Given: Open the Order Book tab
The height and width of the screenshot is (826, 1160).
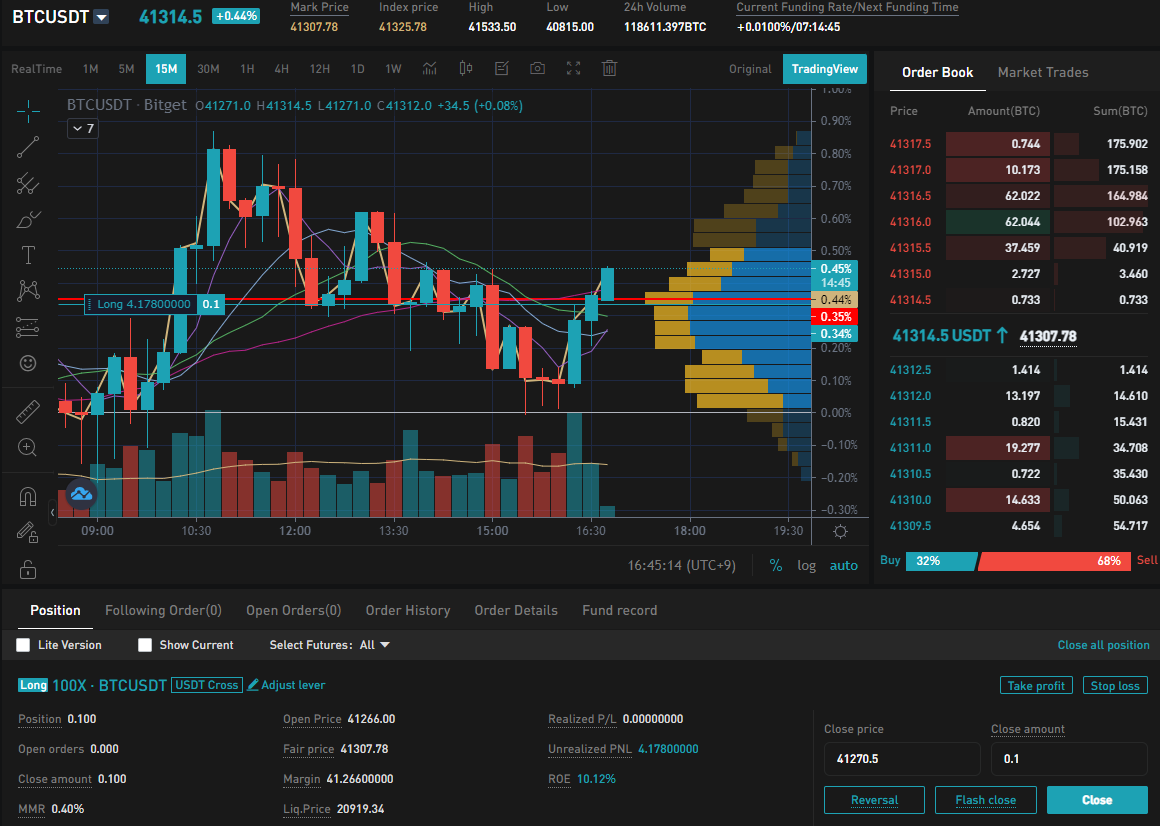Looking at the screenshot, I should pos(937,72).
